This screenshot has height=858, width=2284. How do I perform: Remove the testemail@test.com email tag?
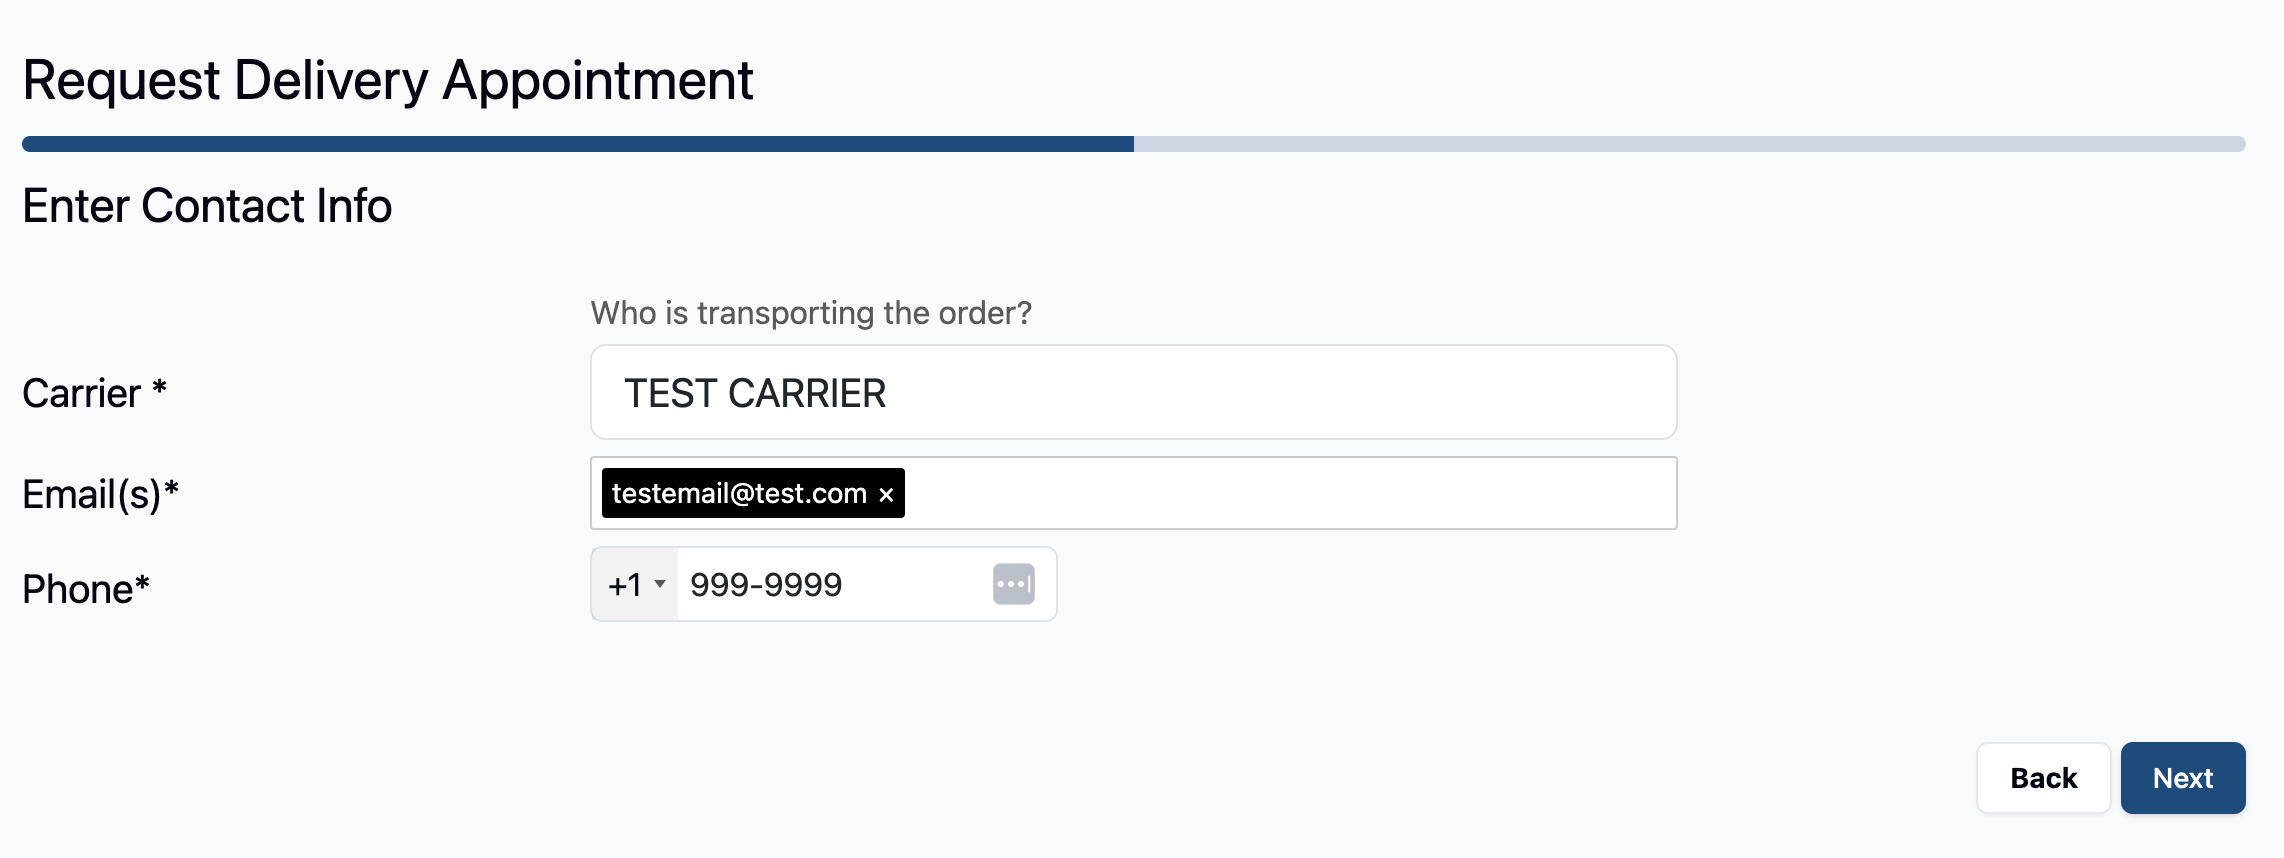pos(886,494)
